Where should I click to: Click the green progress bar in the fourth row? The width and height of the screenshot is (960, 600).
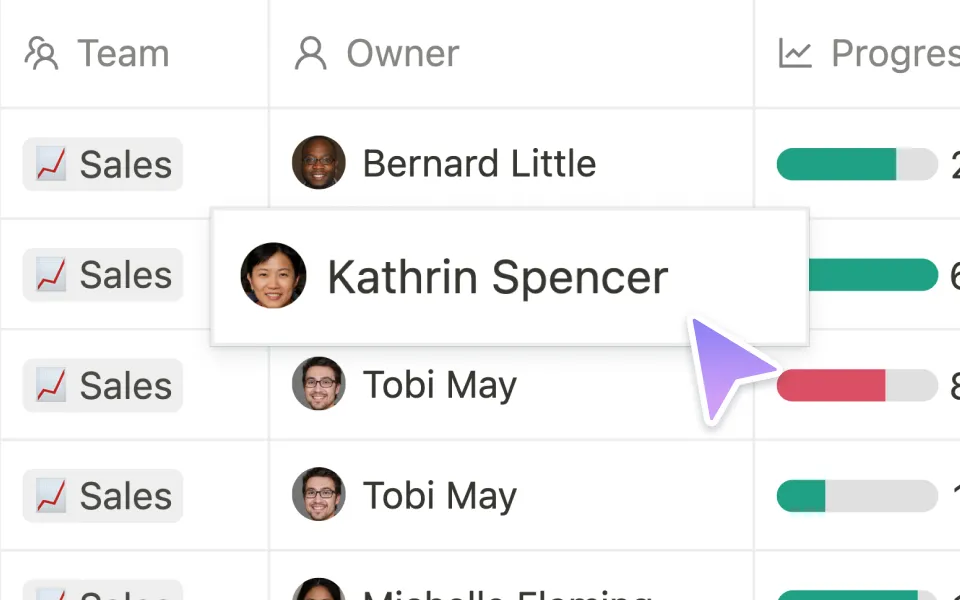point(855,495)
